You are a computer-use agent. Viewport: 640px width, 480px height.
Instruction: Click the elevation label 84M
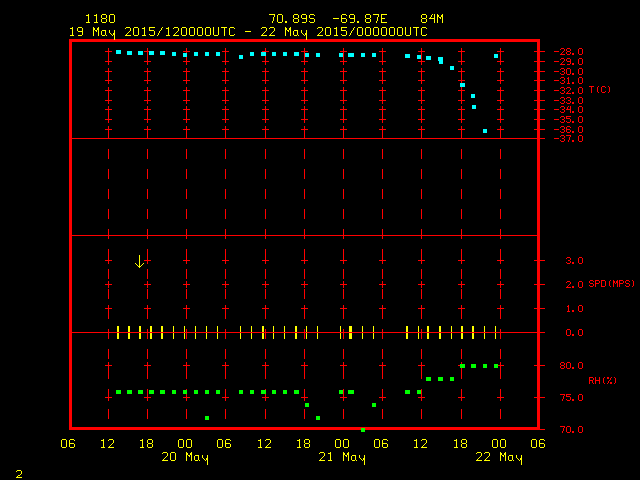click(432, 19)
